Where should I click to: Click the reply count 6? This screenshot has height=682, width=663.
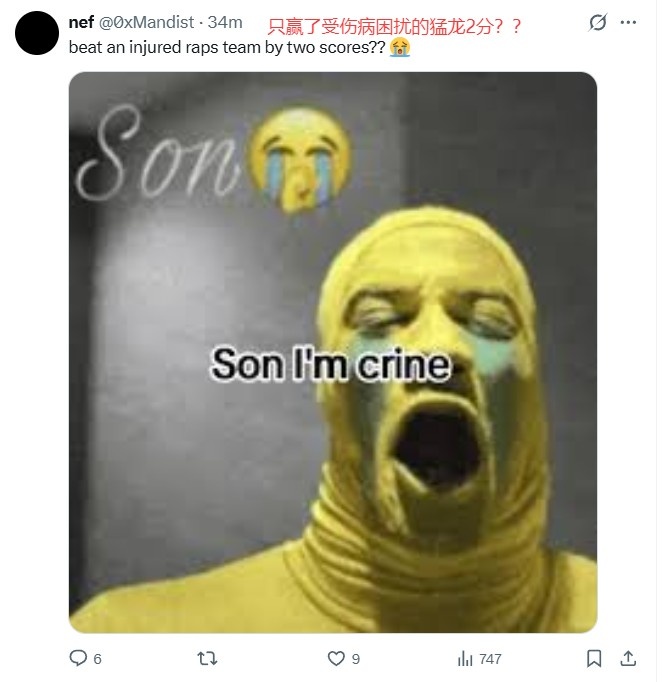pyautogui.click(x=97, y=659)
